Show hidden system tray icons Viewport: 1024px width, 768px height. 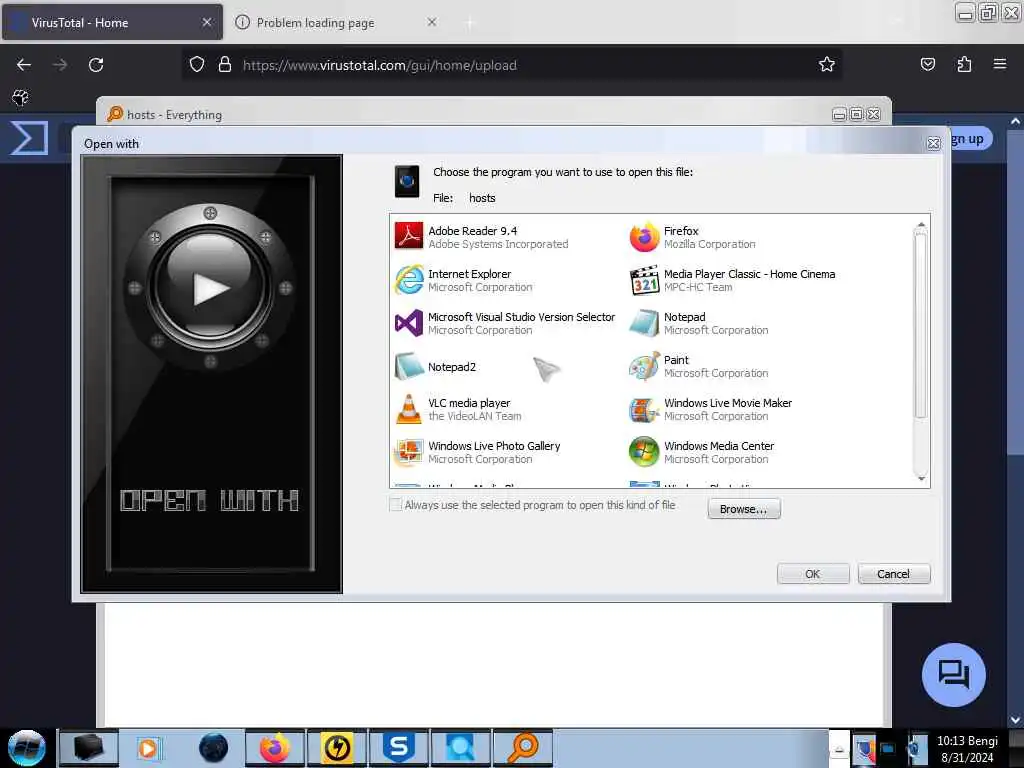(x=839, y=749)
